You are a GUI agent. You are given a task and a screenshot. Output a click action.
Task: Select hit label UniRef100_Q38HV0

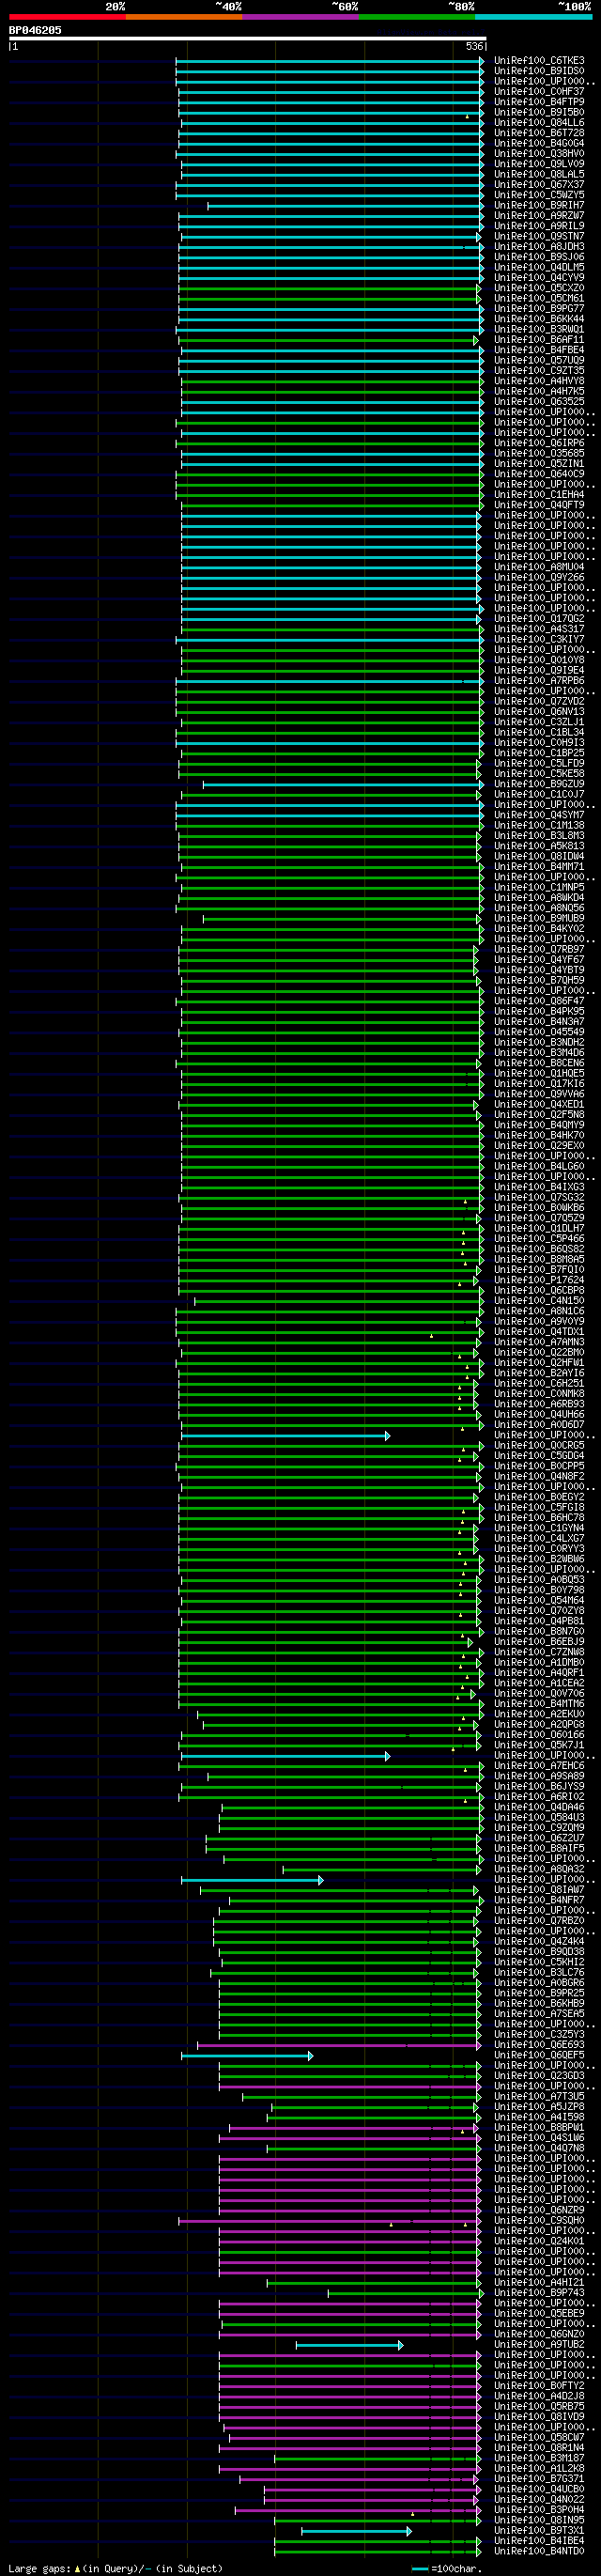click(x=539, y=154)
